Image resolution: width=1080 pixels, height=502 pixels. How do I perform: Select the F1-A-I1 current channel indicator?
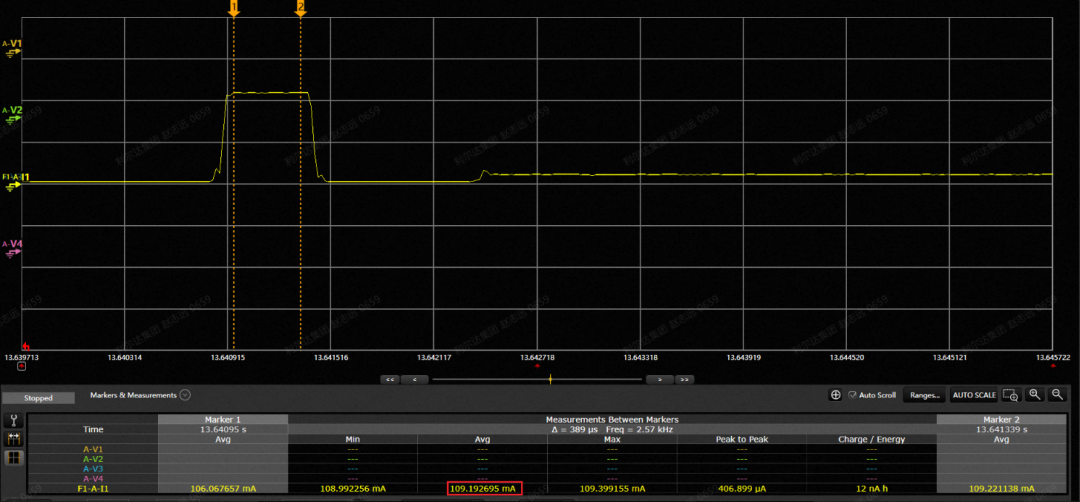point(15,181)
